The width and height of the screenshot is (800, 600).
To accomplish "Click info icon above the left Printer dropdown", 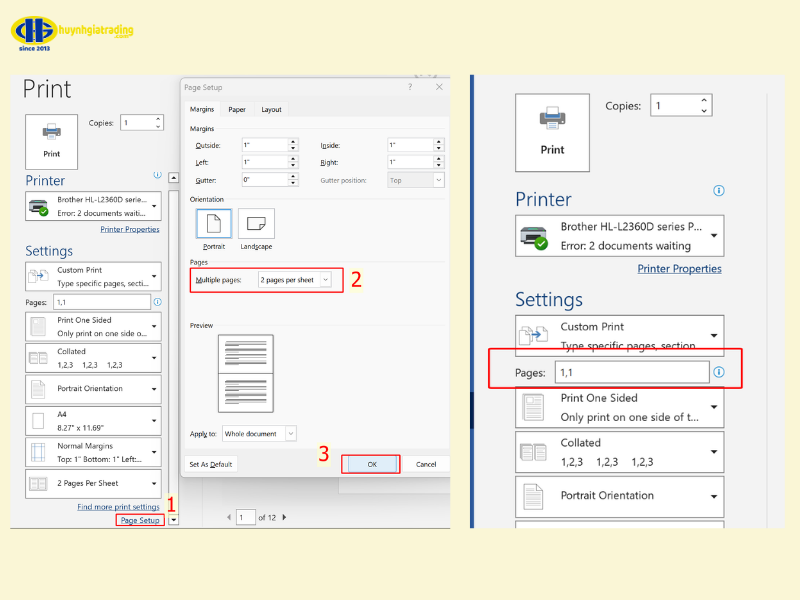I will (x=157, y=175).
